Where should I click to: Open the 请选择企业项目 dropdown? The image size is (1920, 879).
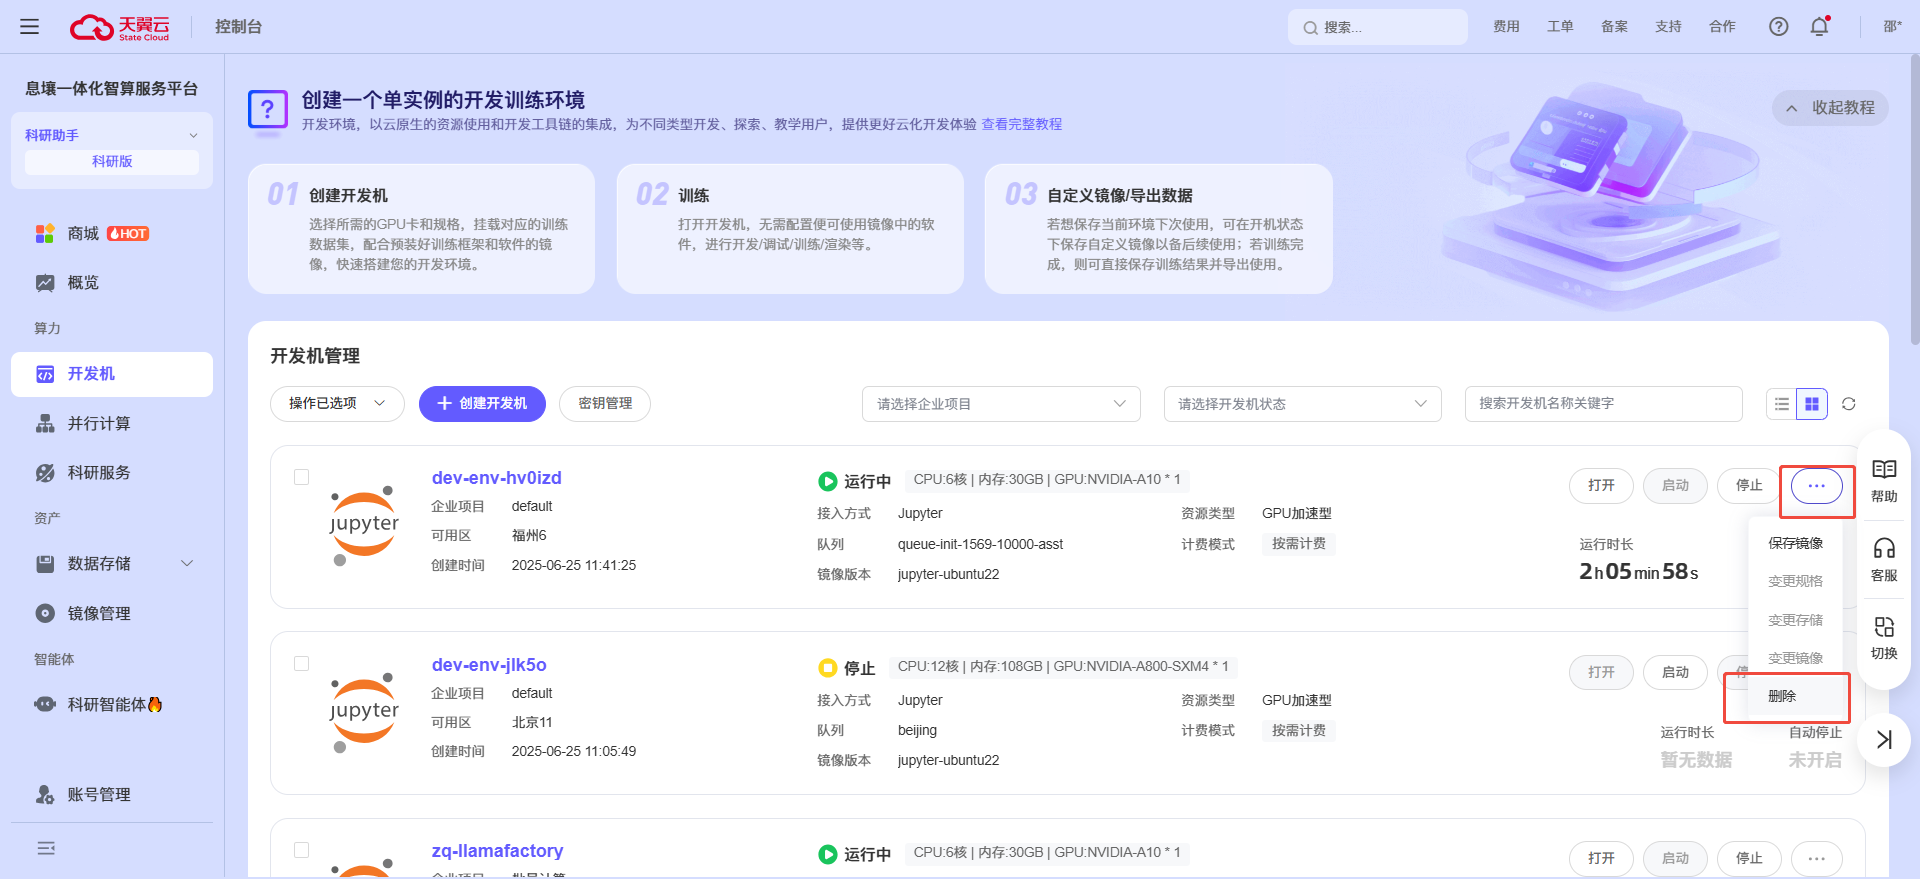1001,404
